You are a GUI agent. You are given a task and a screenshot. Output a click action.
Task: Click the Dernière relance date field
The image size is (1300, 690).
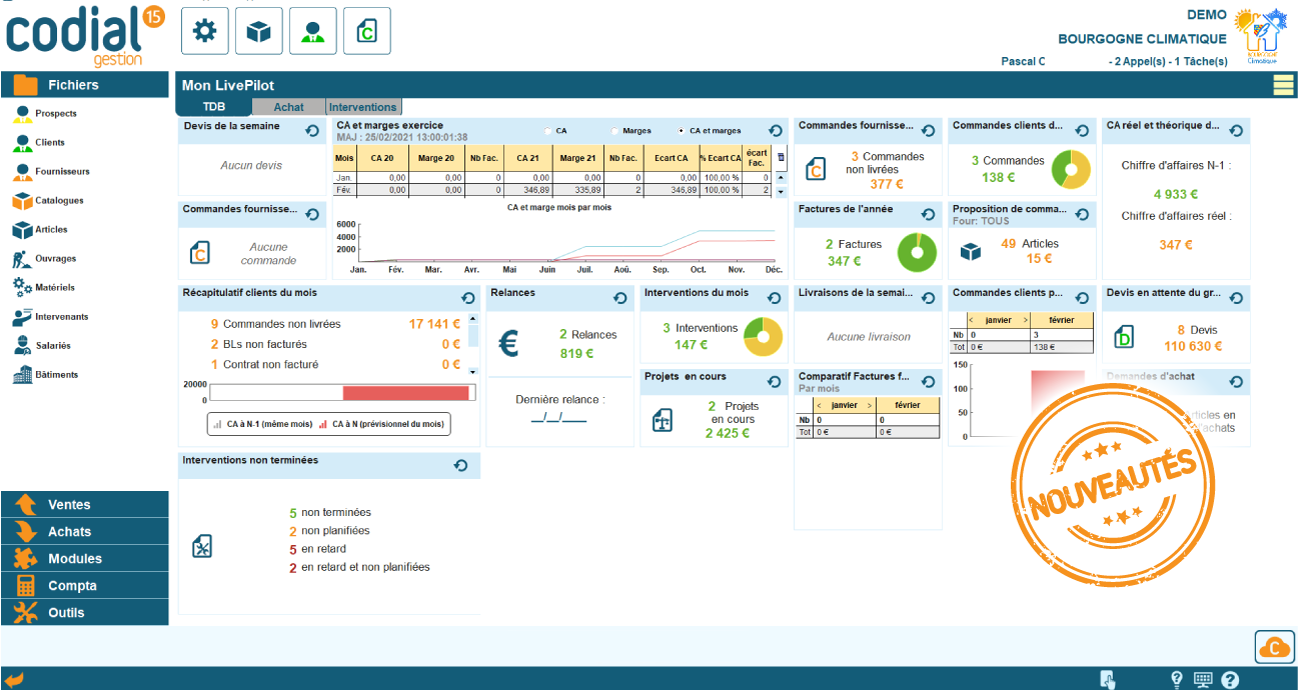pos(559,417)
